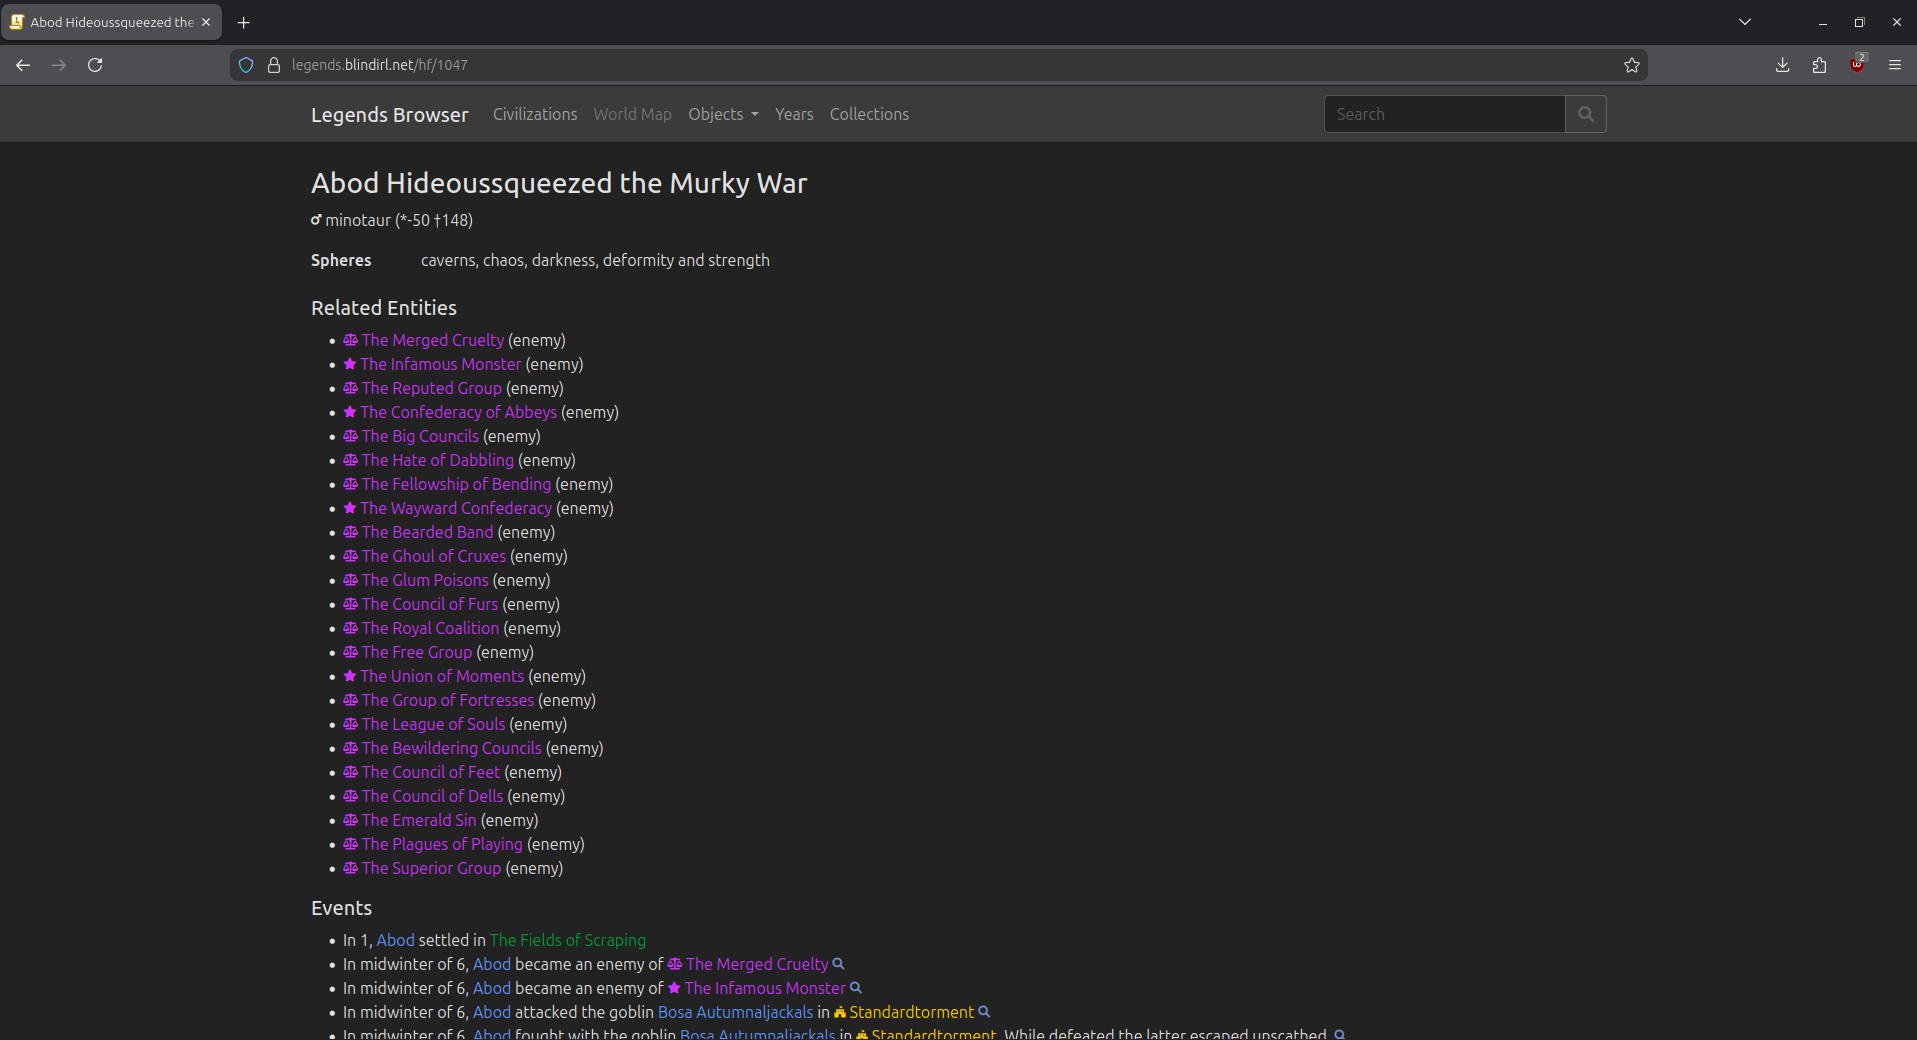Click magnifier after The Merged Cruelty event
This screenshot has height=1040, width=1917.
839,964
